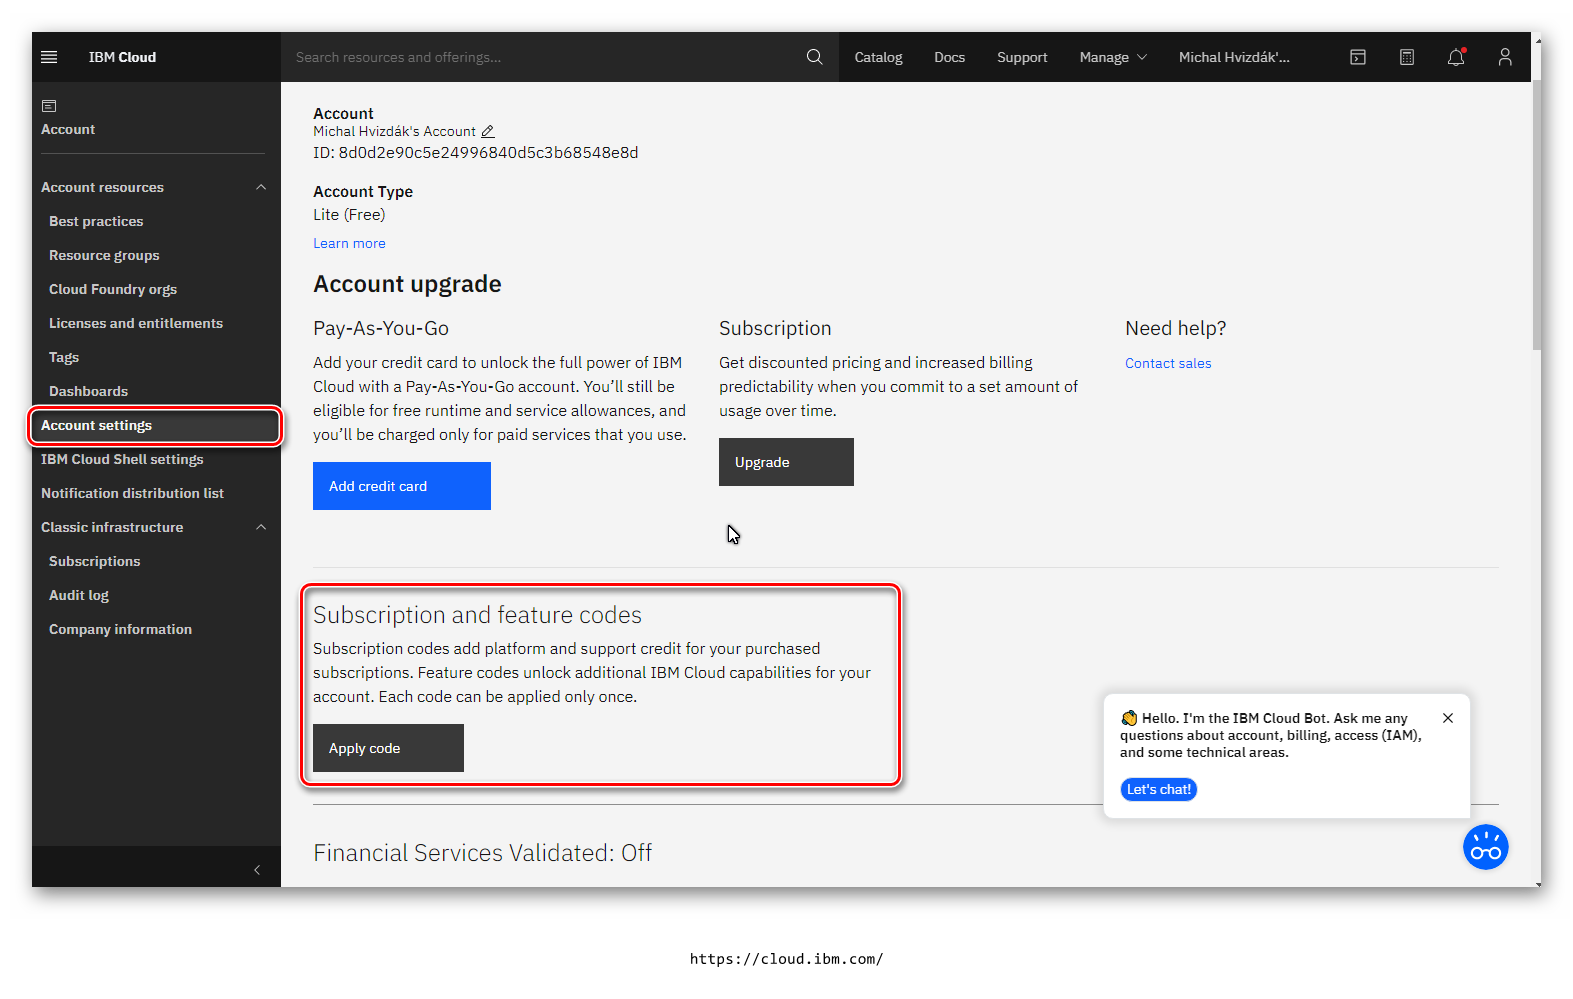The width and height of the screenshot is (1573, 999).
Task: Open the IBM Cloud Bot chat bubble
Action: pyautogui.click(x=1485, y=847)
